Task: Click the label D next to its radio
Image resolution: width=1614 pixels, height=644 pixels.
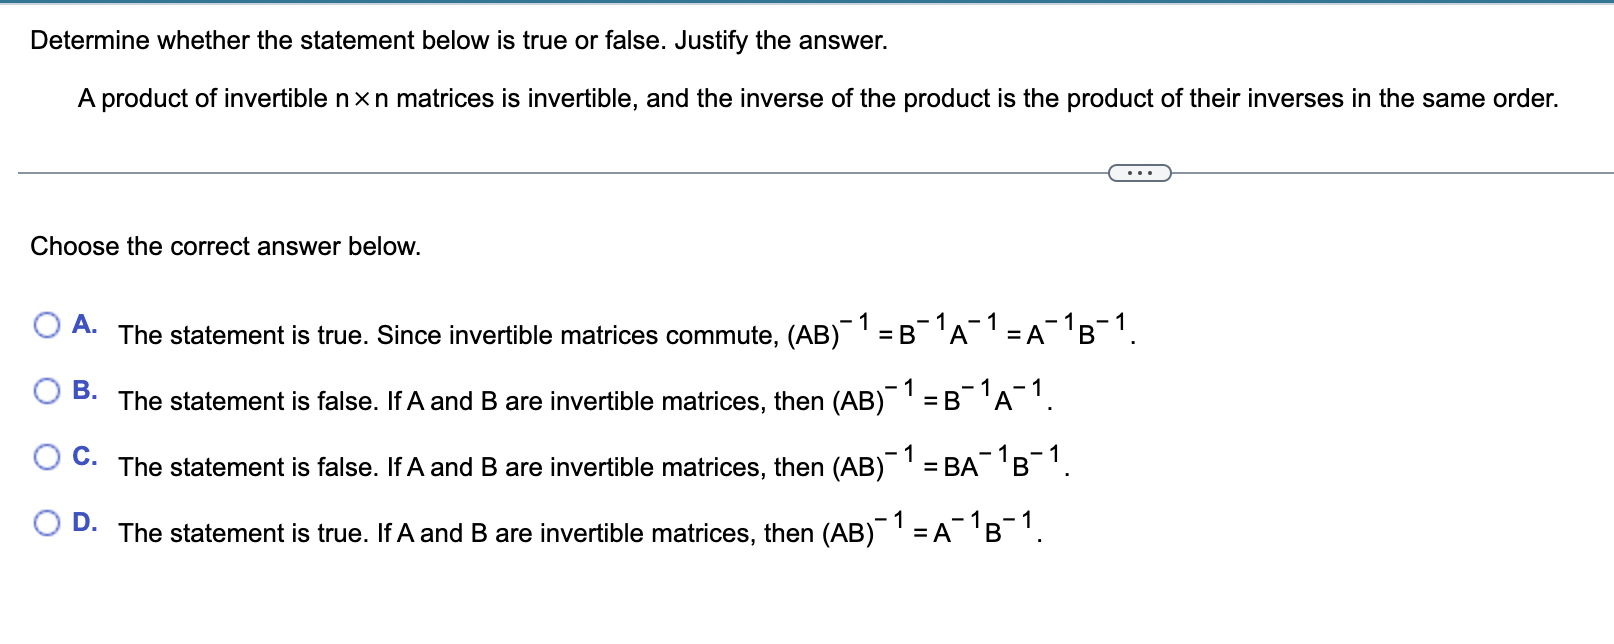Action: pyautogui.click(x=85, y=521)
